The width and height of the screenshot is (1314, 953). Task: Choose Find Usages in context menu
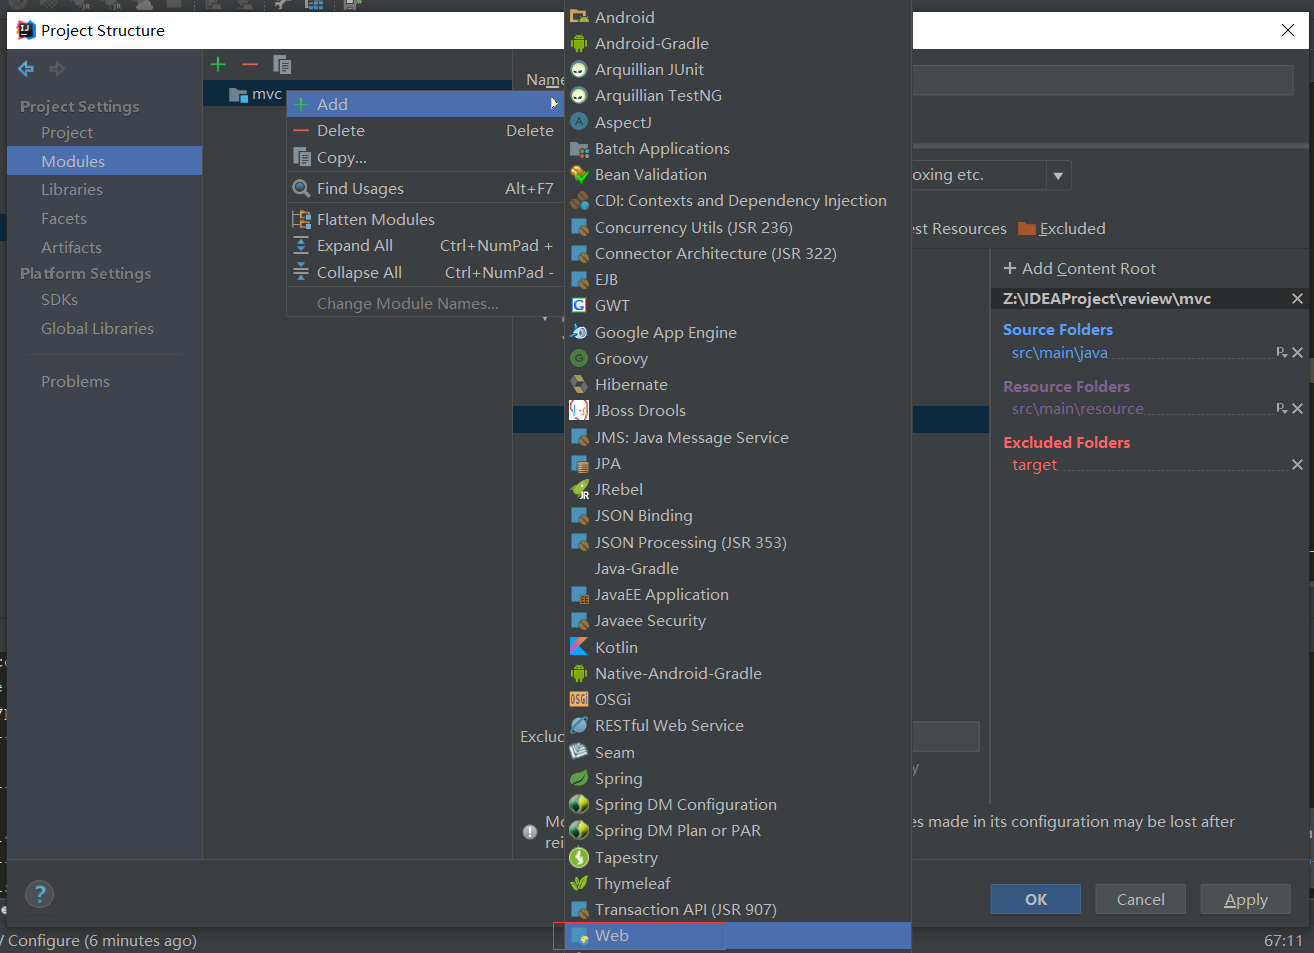tap(425, 188)
